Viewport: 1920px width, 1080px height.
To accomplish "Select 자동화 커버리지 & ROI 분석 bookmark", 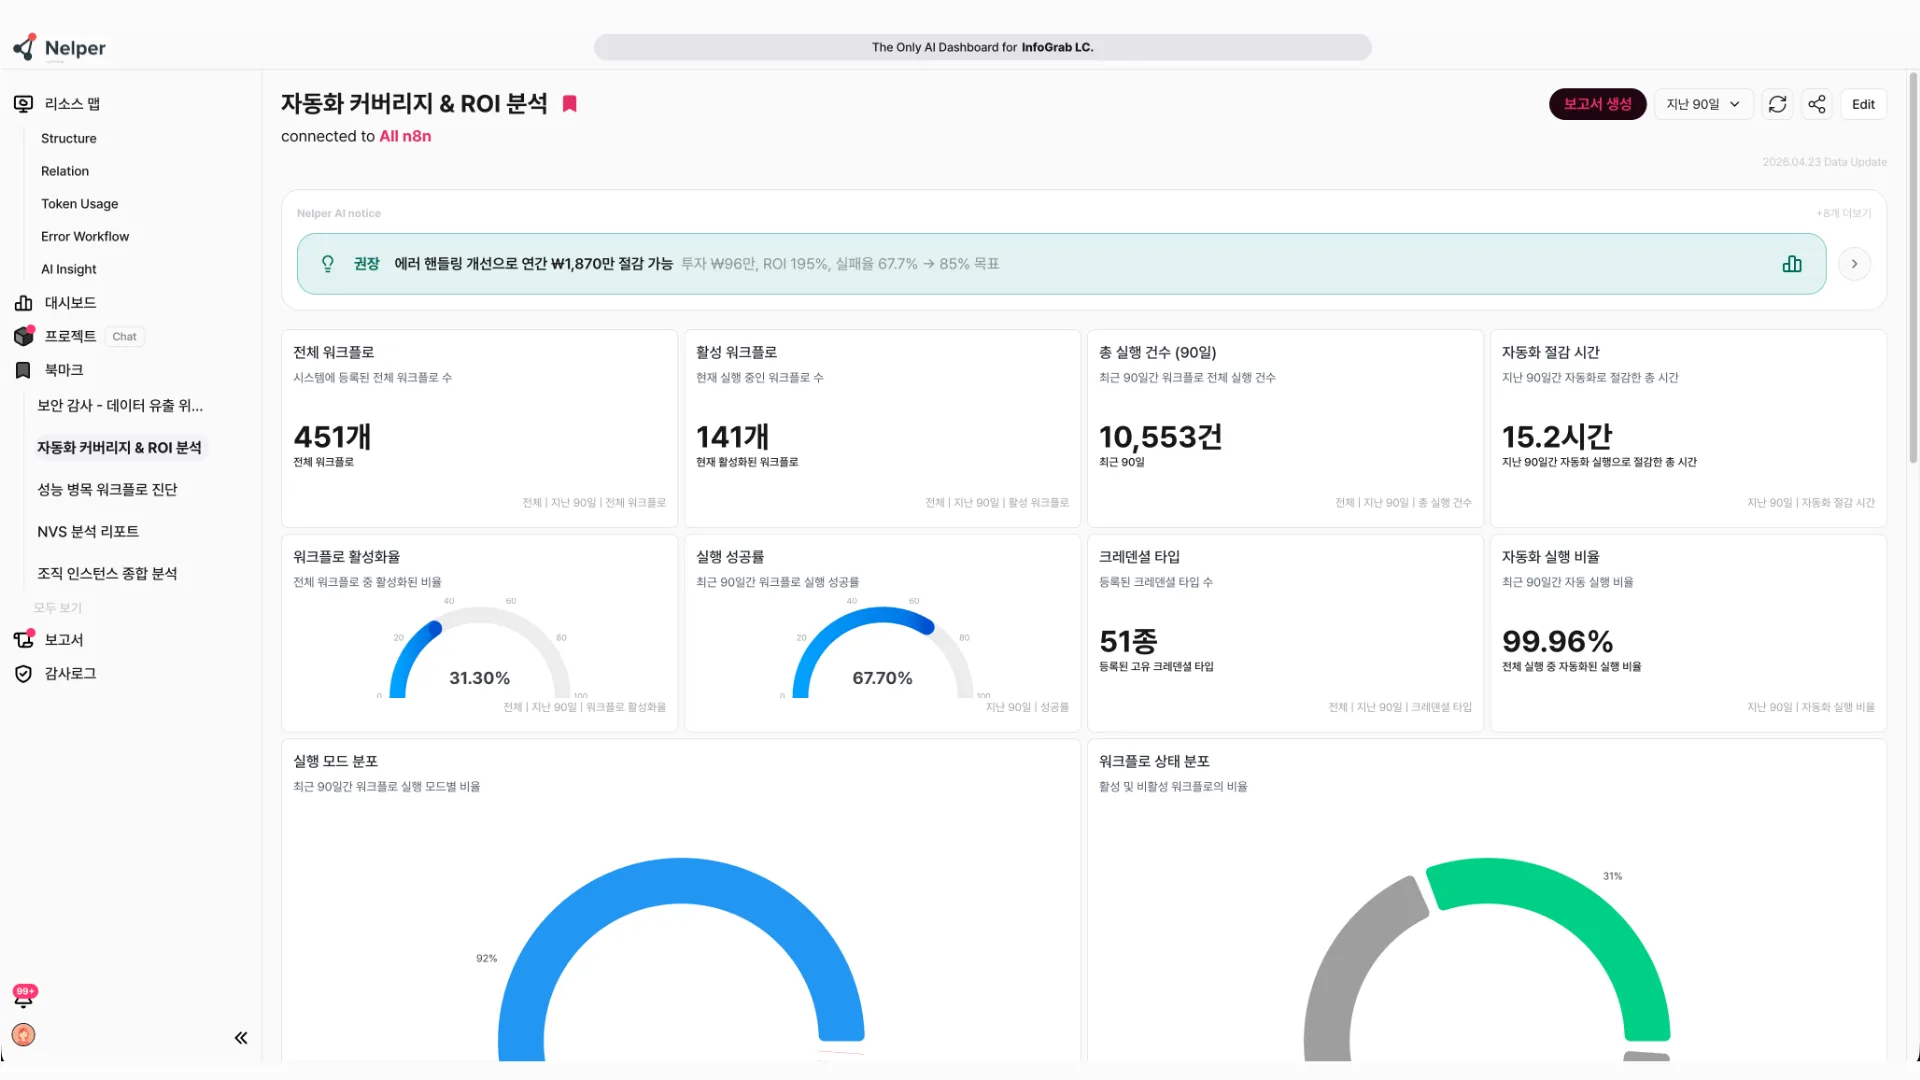I will [119, 447].
